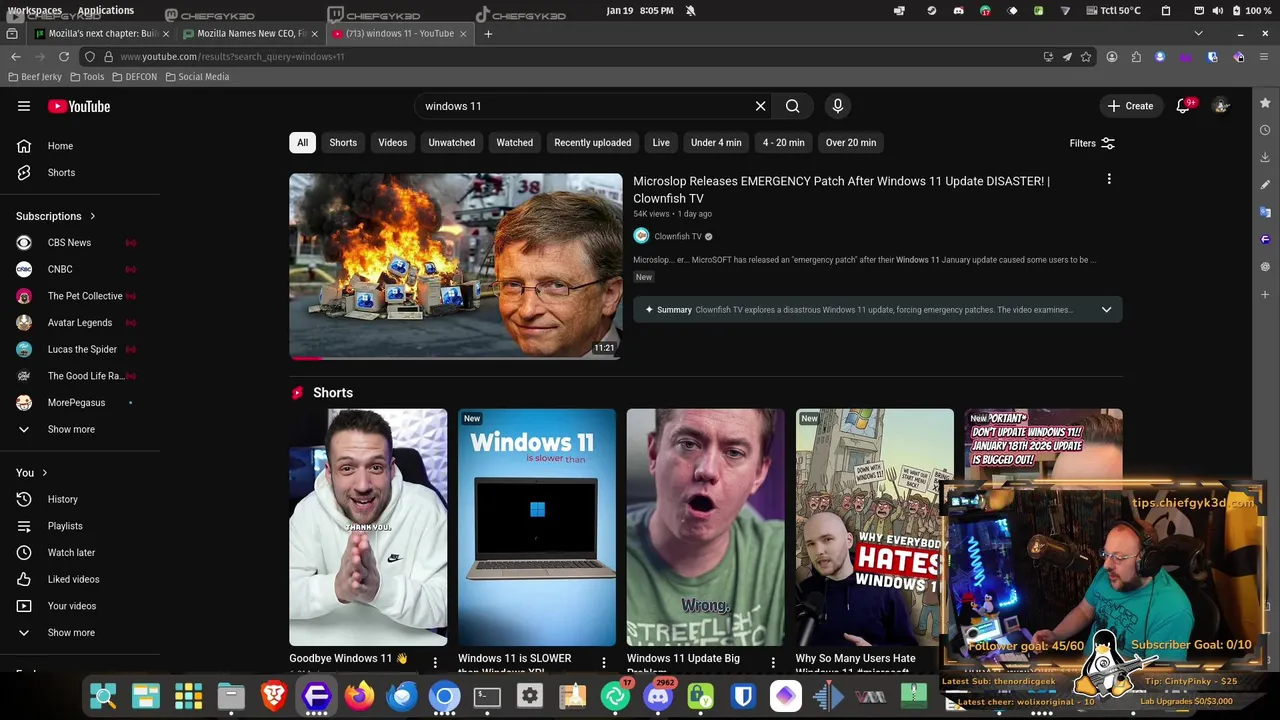Image resolution: width=1280 pixels, height=720 pixels.
Task: Open the Applications menu in top panel
Action: (x=105, y=11)
